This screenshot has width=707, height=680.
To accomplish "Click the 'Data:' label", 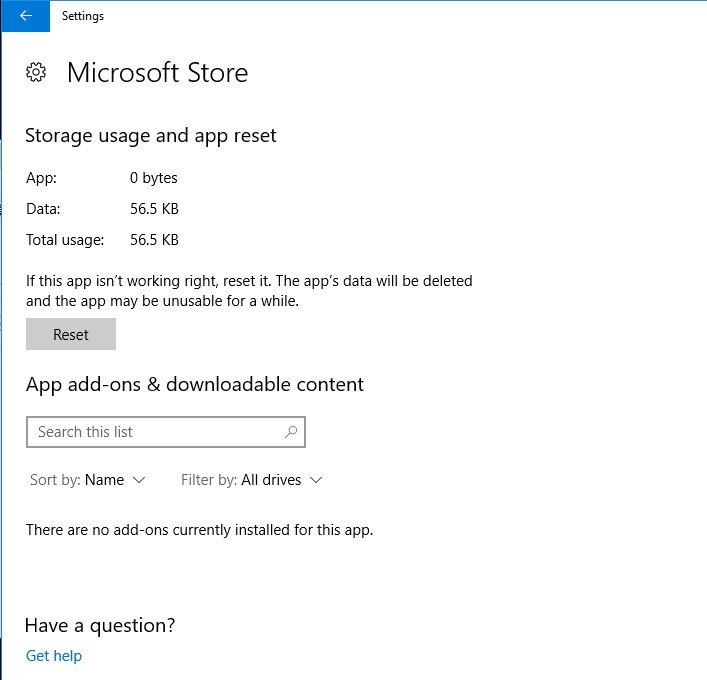I will (x=43, y=209).
